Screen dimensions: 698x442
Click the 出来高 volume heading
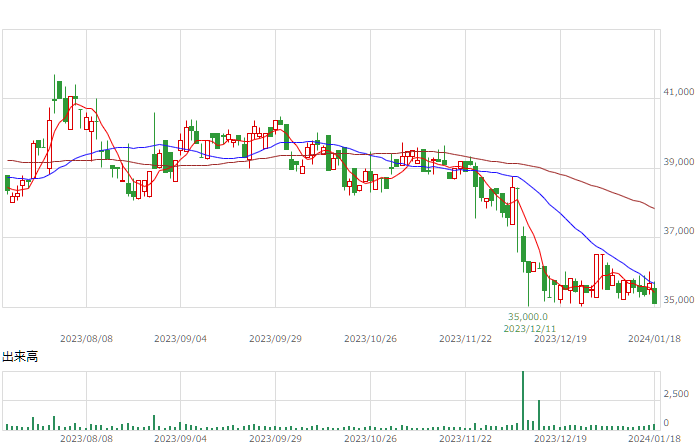tap(20, 357)
